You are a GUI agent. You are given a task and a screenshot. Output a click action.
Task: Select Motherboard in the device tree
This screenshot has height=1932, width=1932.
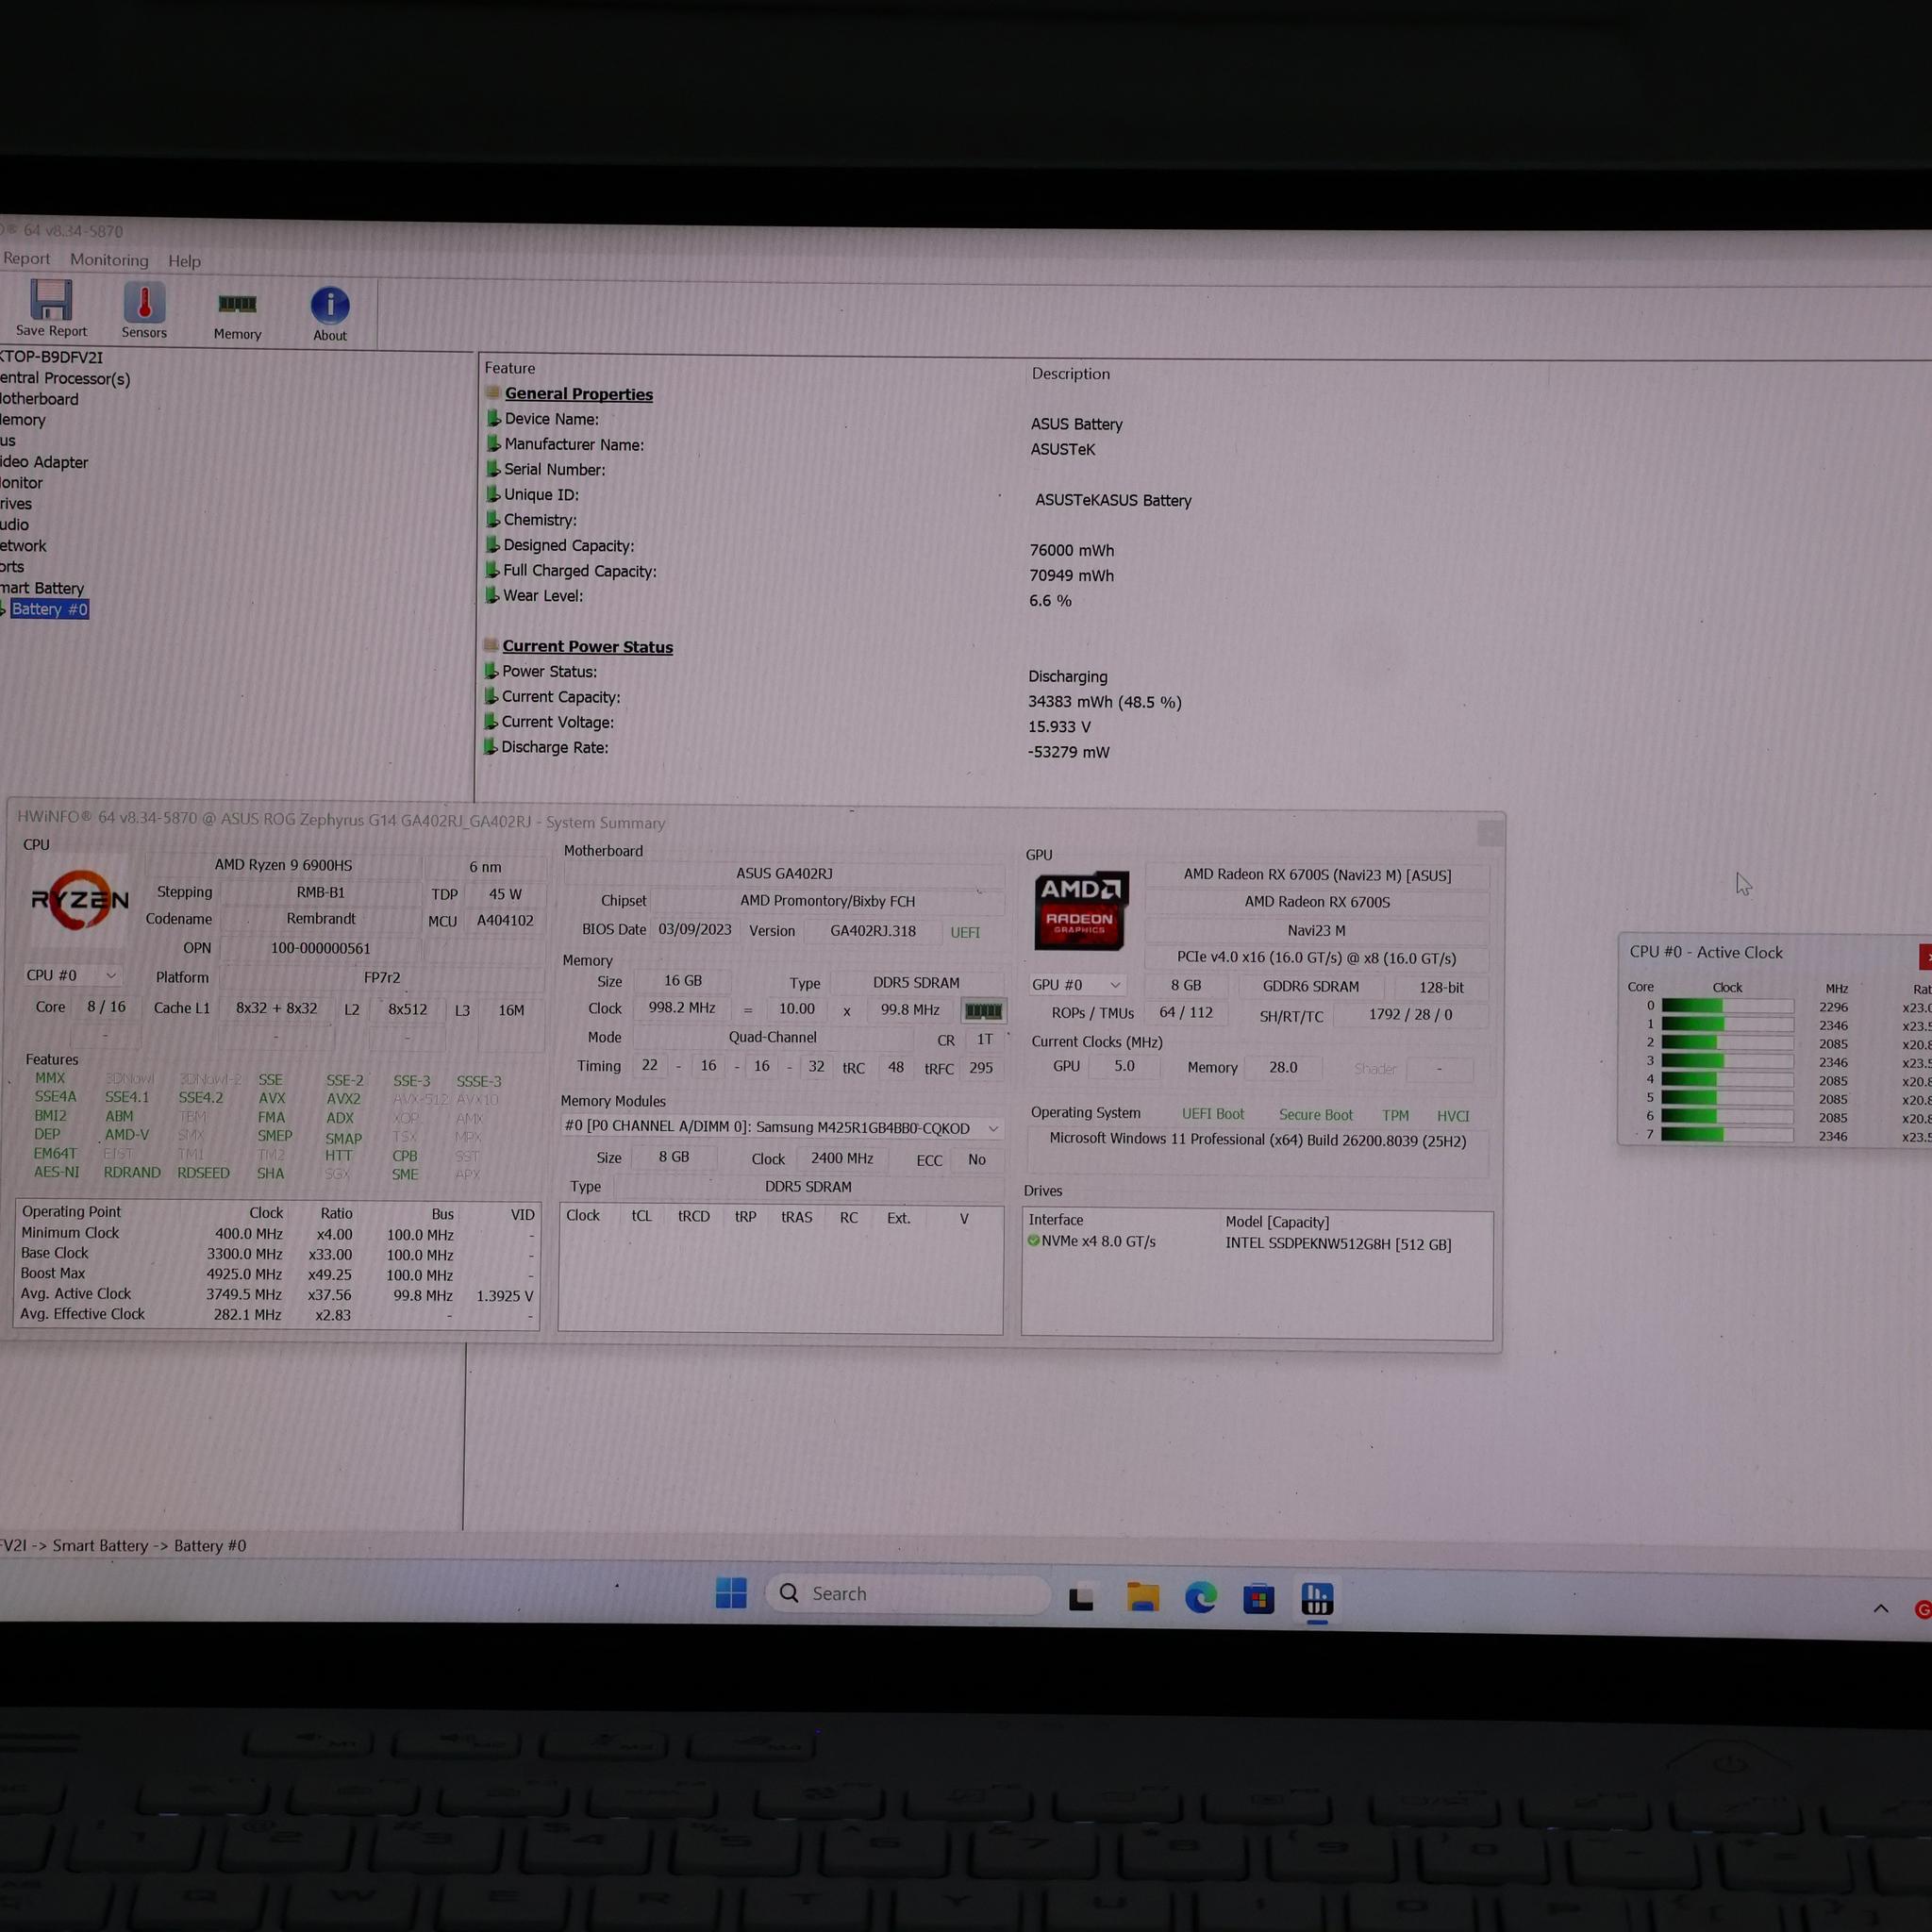click(x=39, y=399)
